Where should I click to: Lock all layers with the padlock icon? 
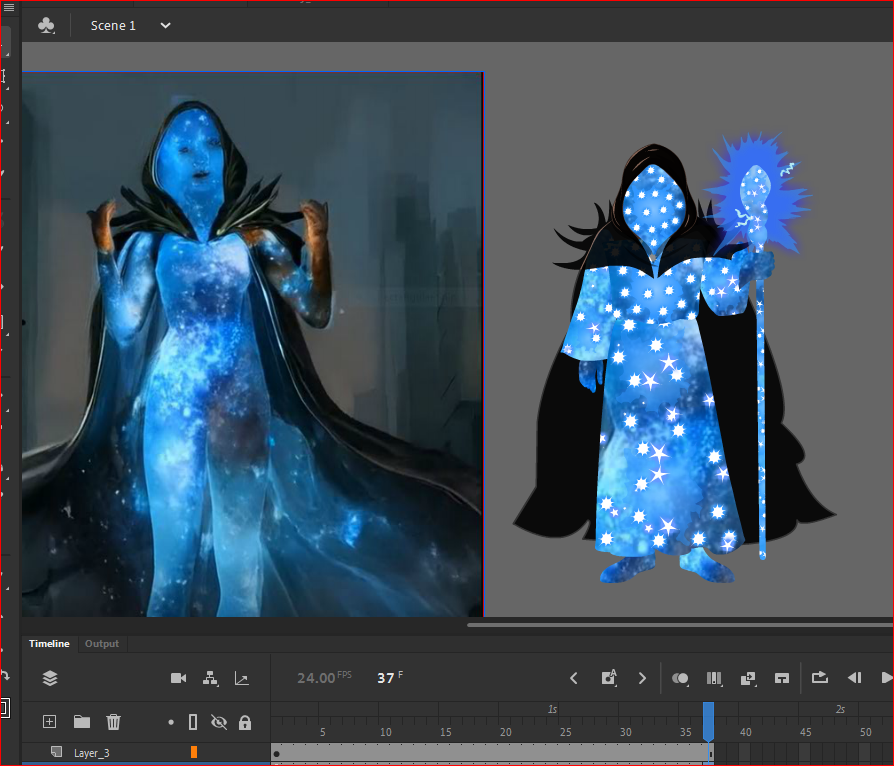245,723
